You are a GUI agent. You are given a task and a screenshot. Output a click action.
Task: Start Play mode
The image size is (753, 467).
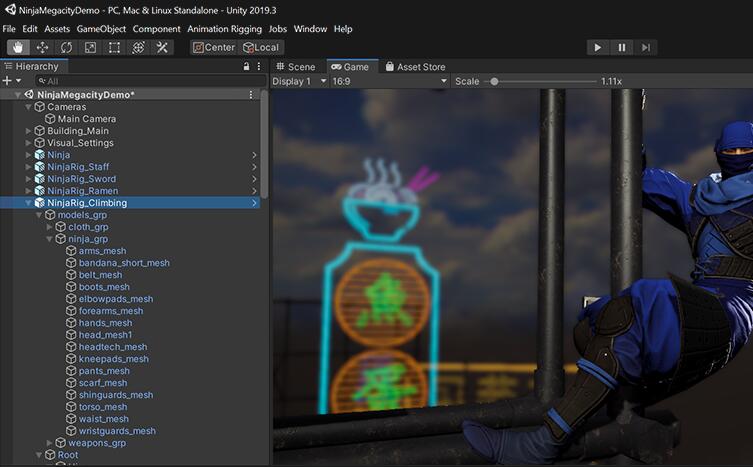597,47
